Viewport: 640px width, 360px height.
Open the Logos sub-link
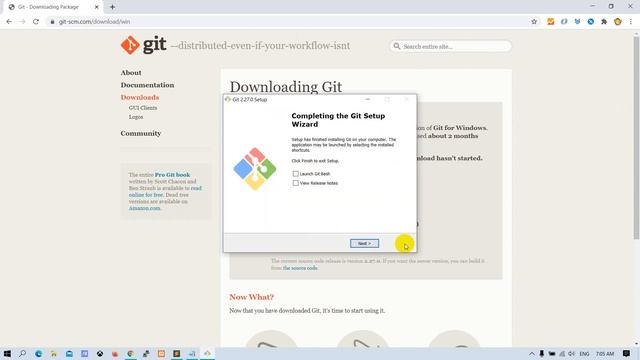coord(136,117)
